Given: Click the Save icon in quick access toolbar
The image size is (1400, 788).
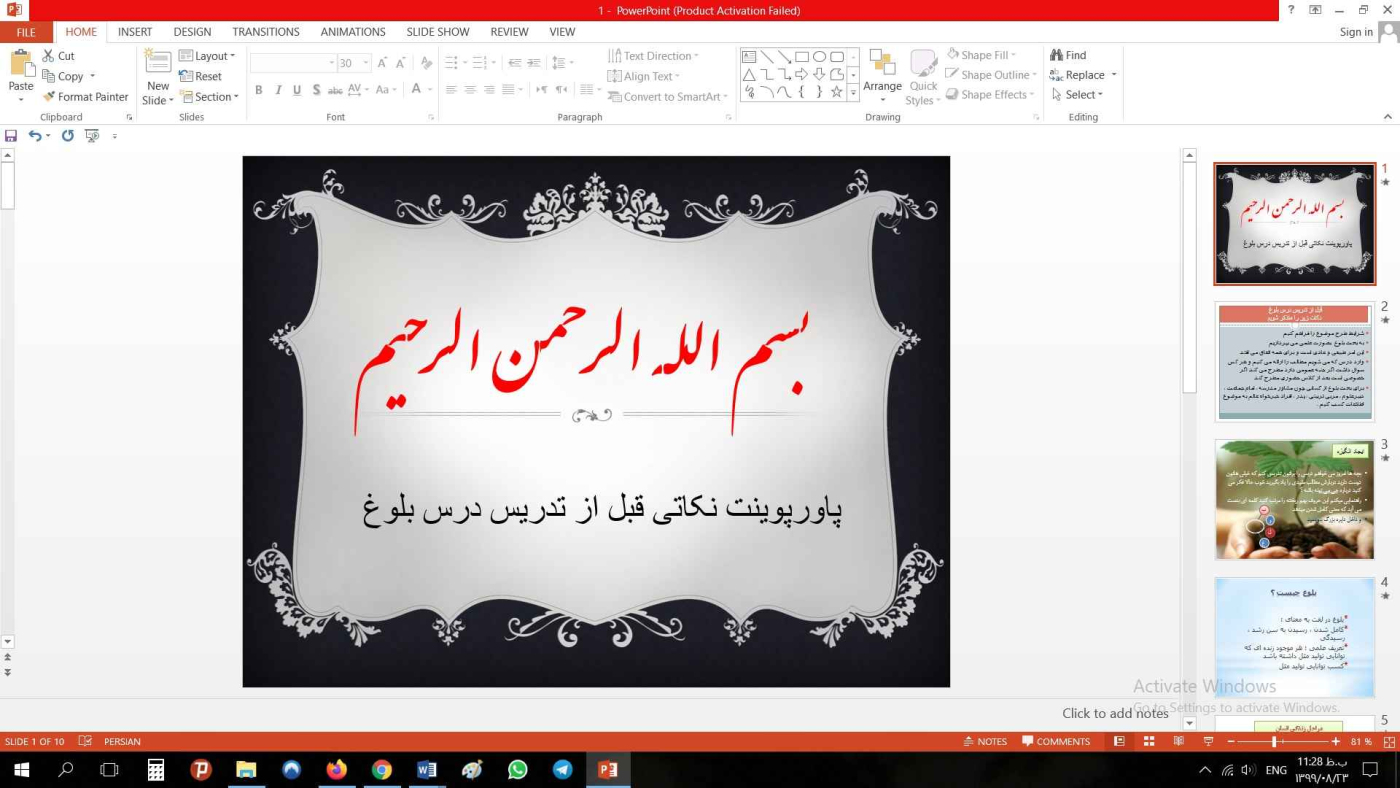Looking at the screenshot, I should point(11,136).
